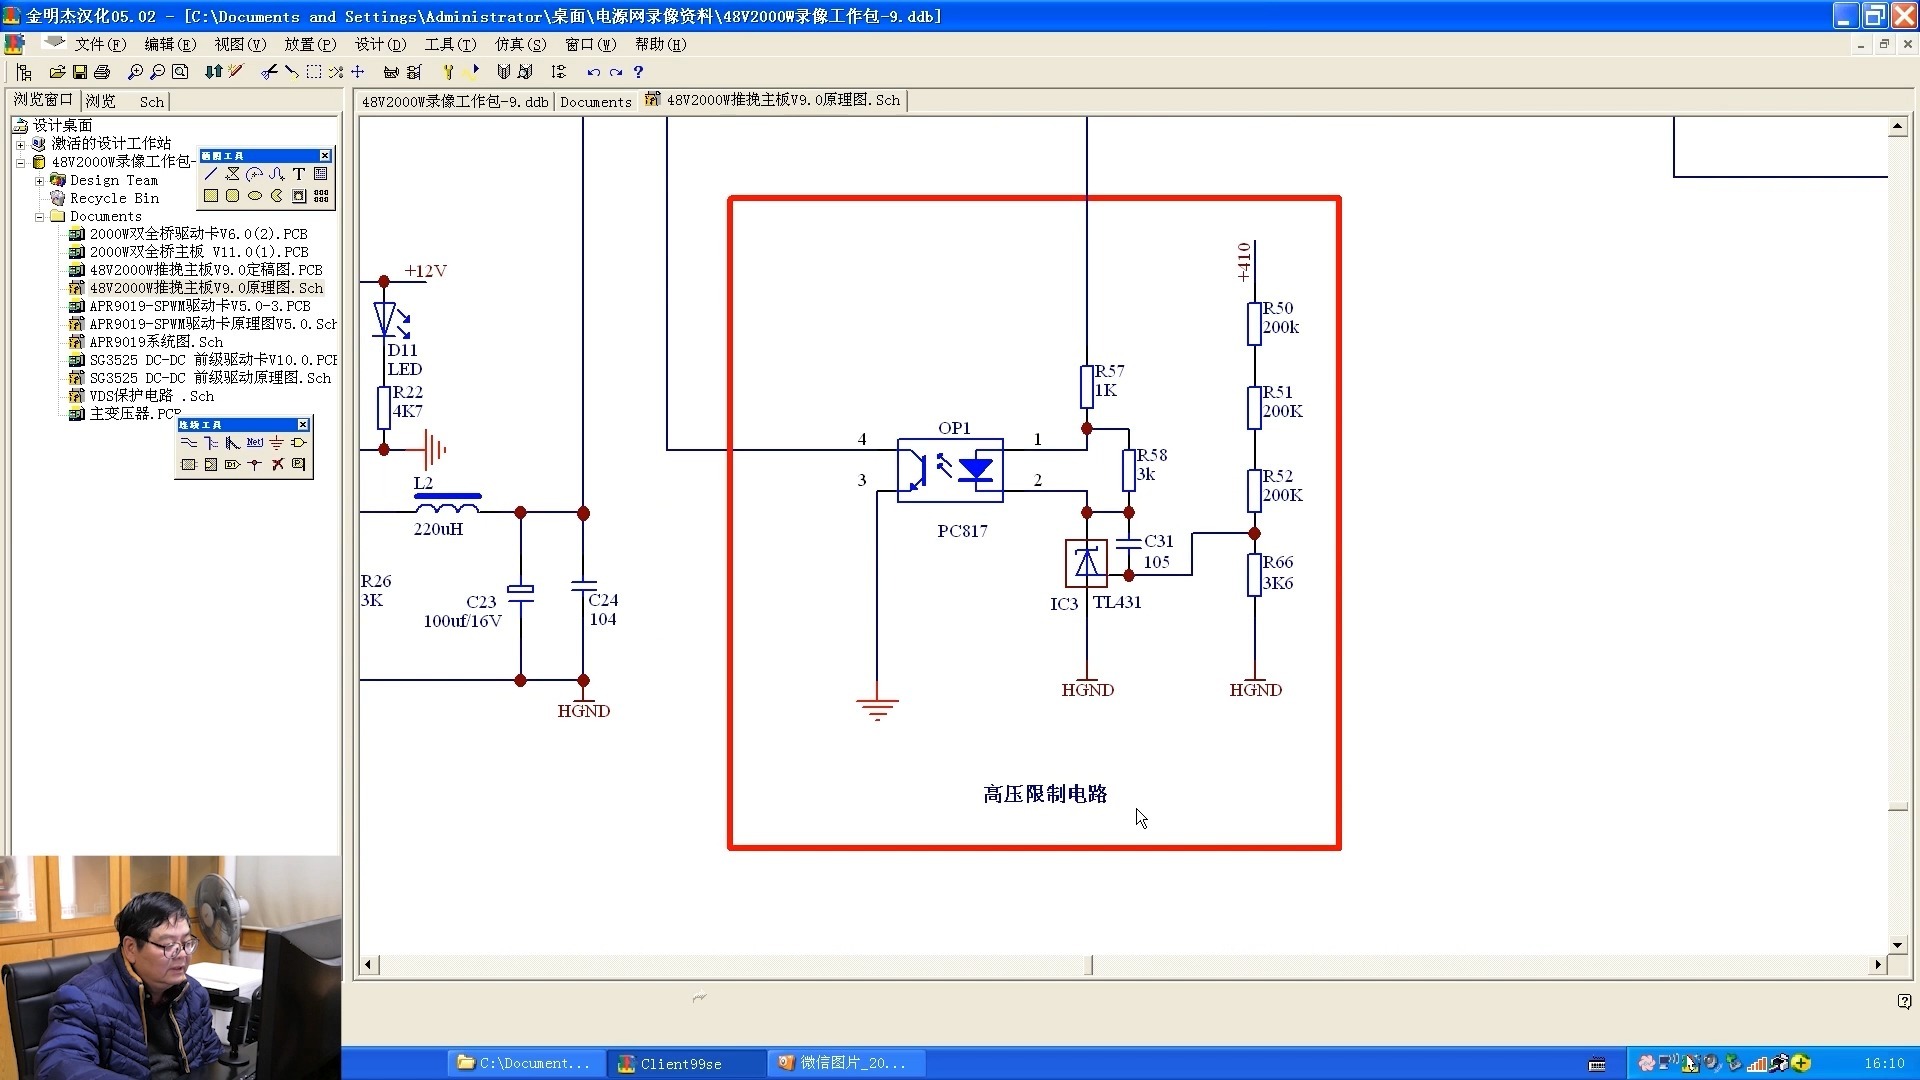Pick the Text annotation T tool
1920x1080 pixels.
click(x=299, y=174)
